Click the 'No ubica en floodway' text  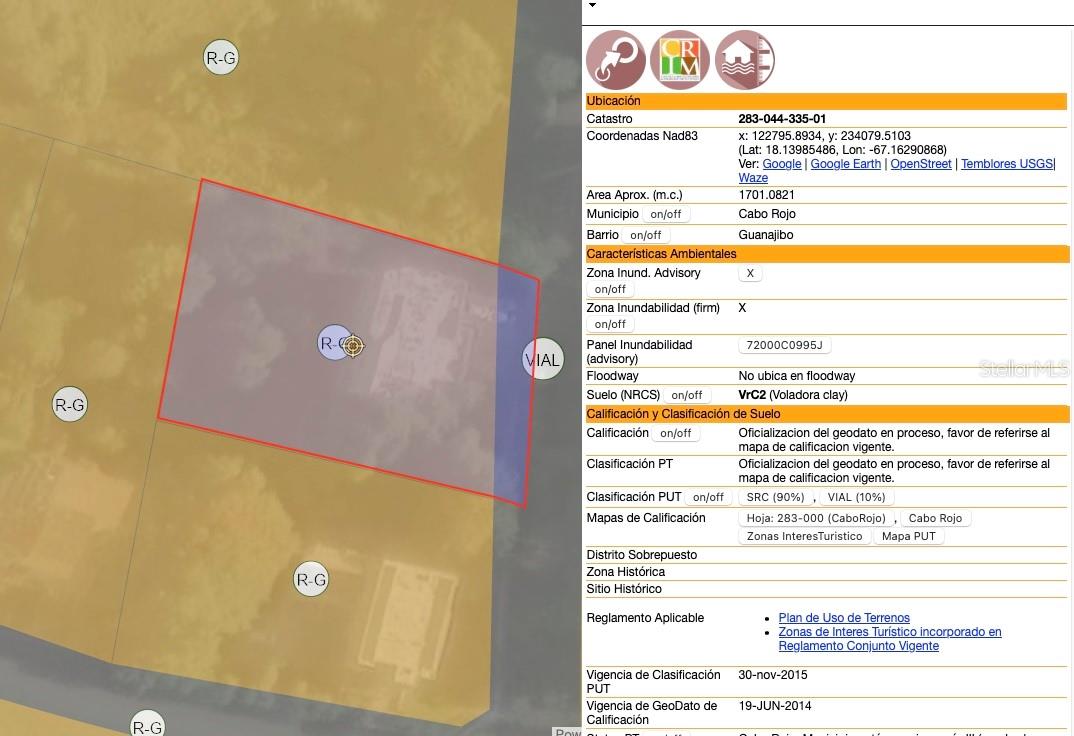pos(797,376)
